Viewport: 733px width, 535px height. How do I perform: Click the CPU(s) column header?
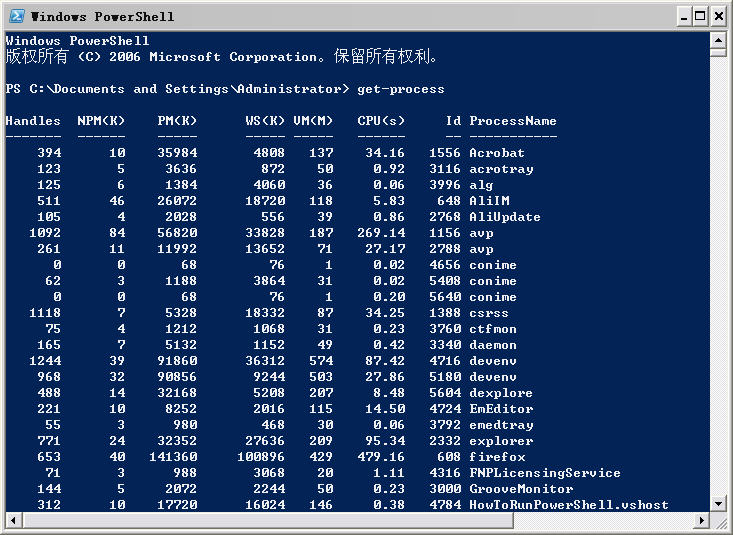[x=381, y=121]
